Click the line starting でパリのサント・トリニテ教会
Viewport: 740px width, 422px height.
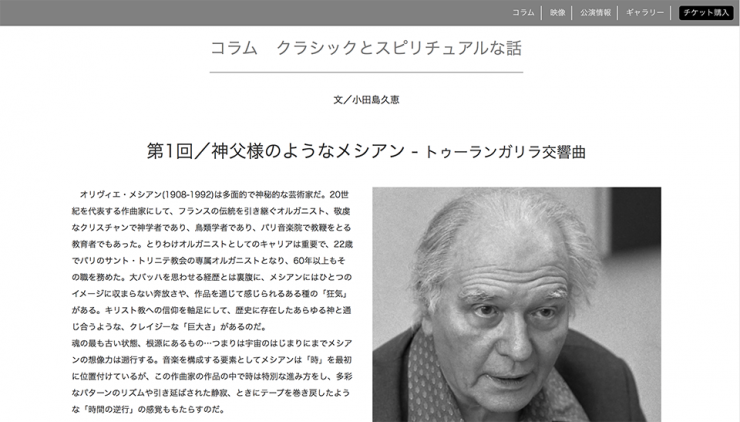click(208, 261)
